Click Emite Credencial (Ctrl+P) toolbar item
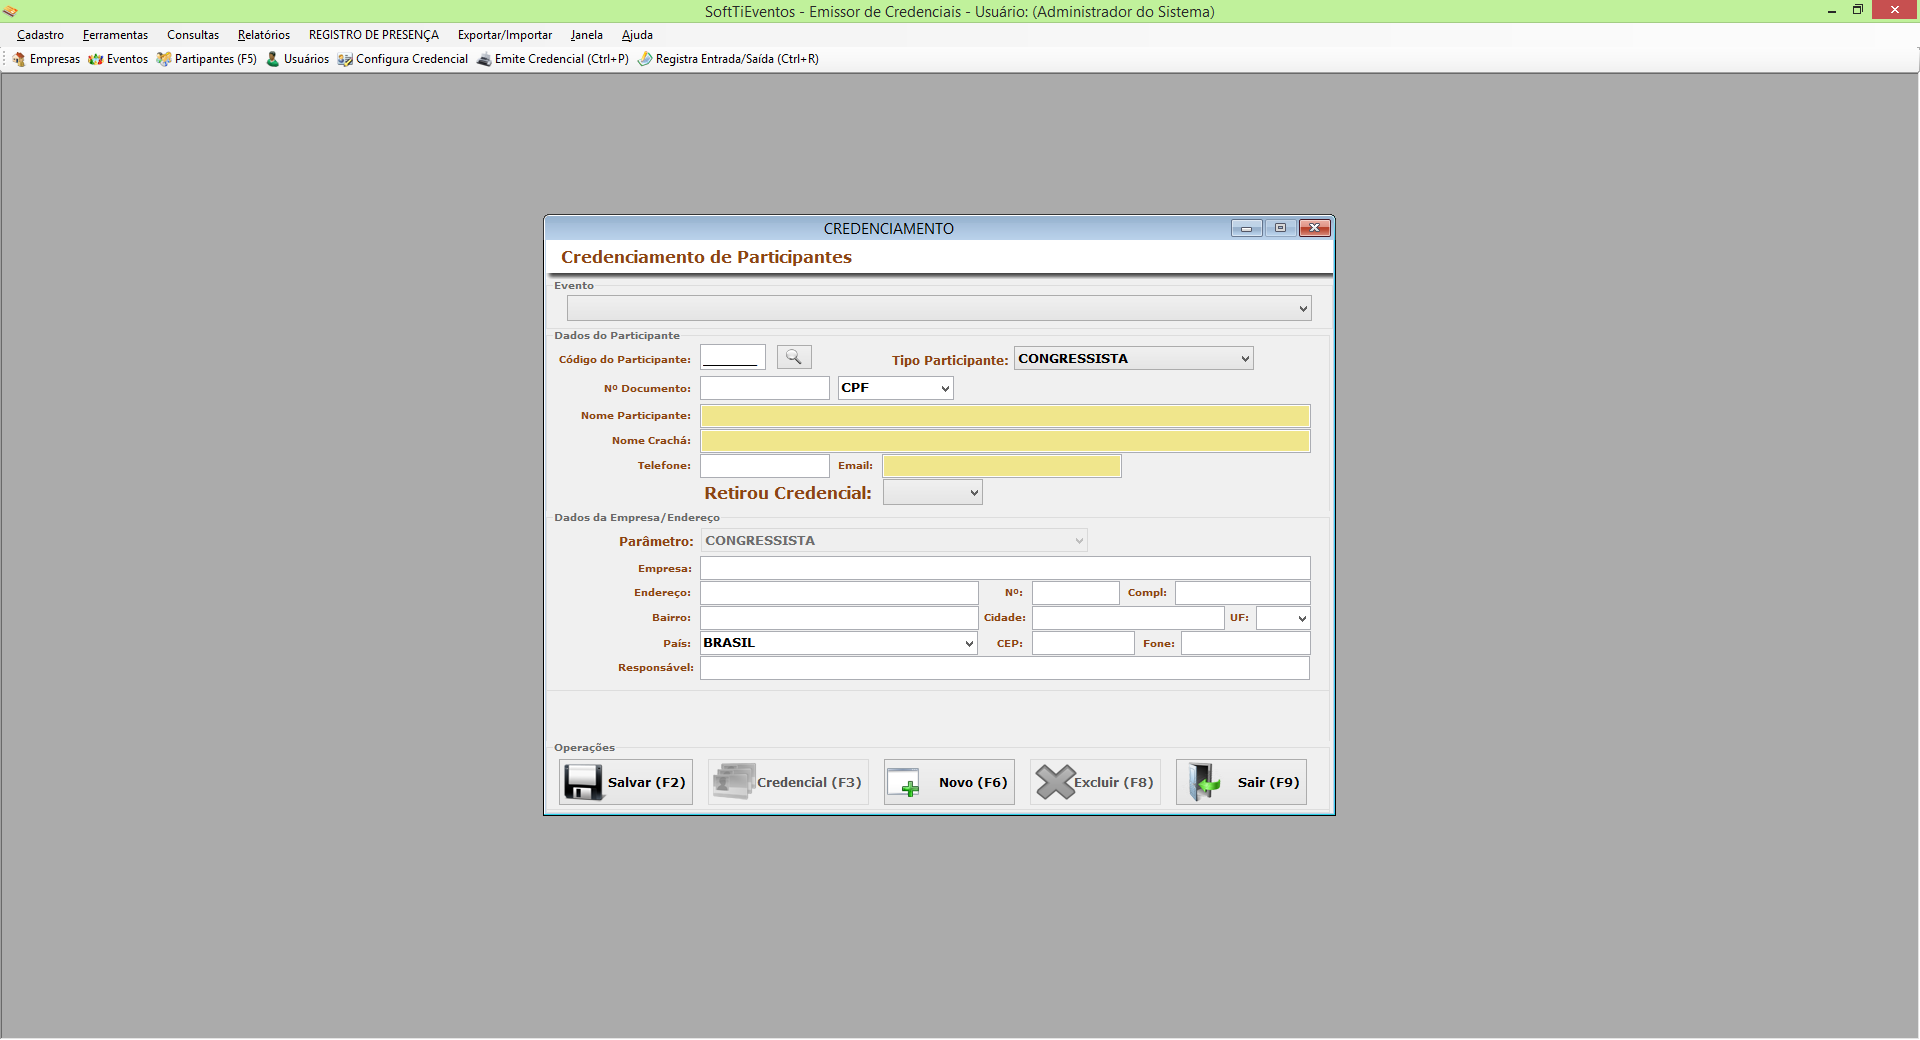Image resolution: width=1920 pixels, height=1040 pixels. (553, 59)
